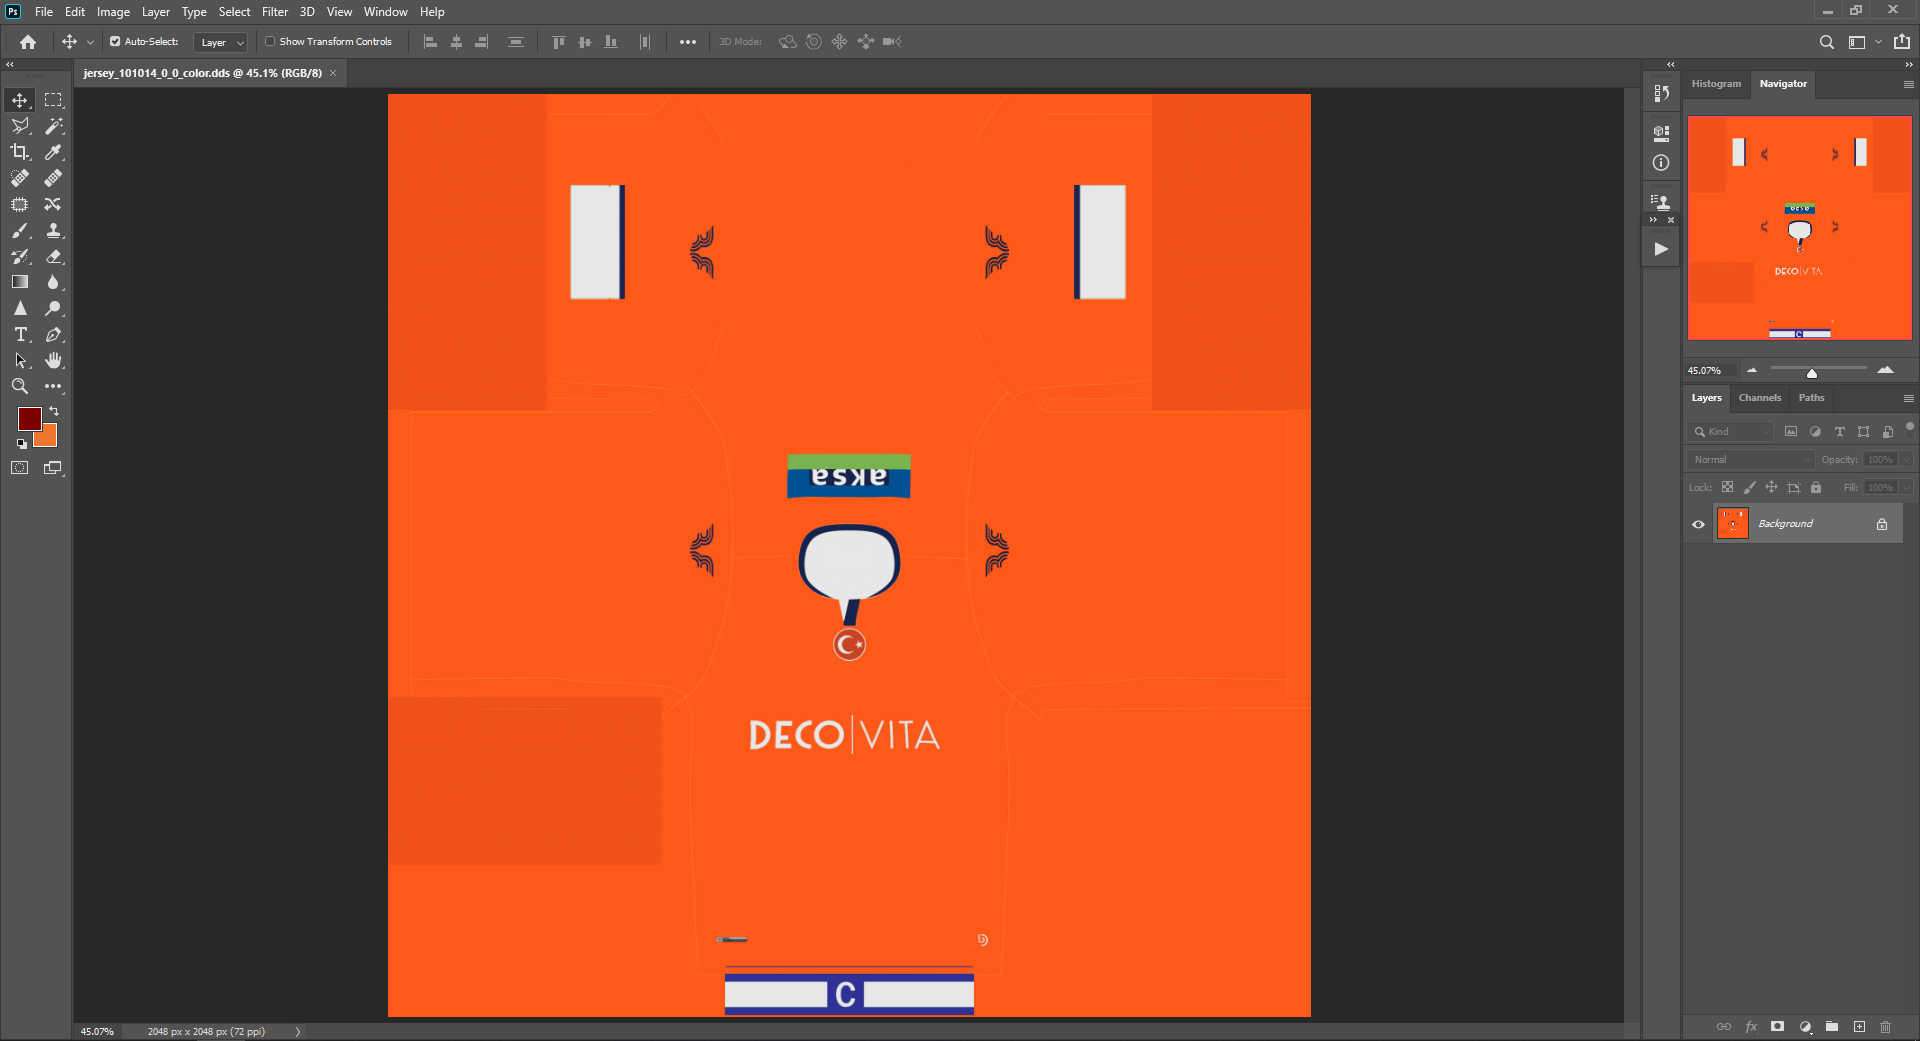Create a new group folder
Image resolution: width=1920 pixels, height=1041 pixels.
pyautogui.click(x=1832, y=1027)
